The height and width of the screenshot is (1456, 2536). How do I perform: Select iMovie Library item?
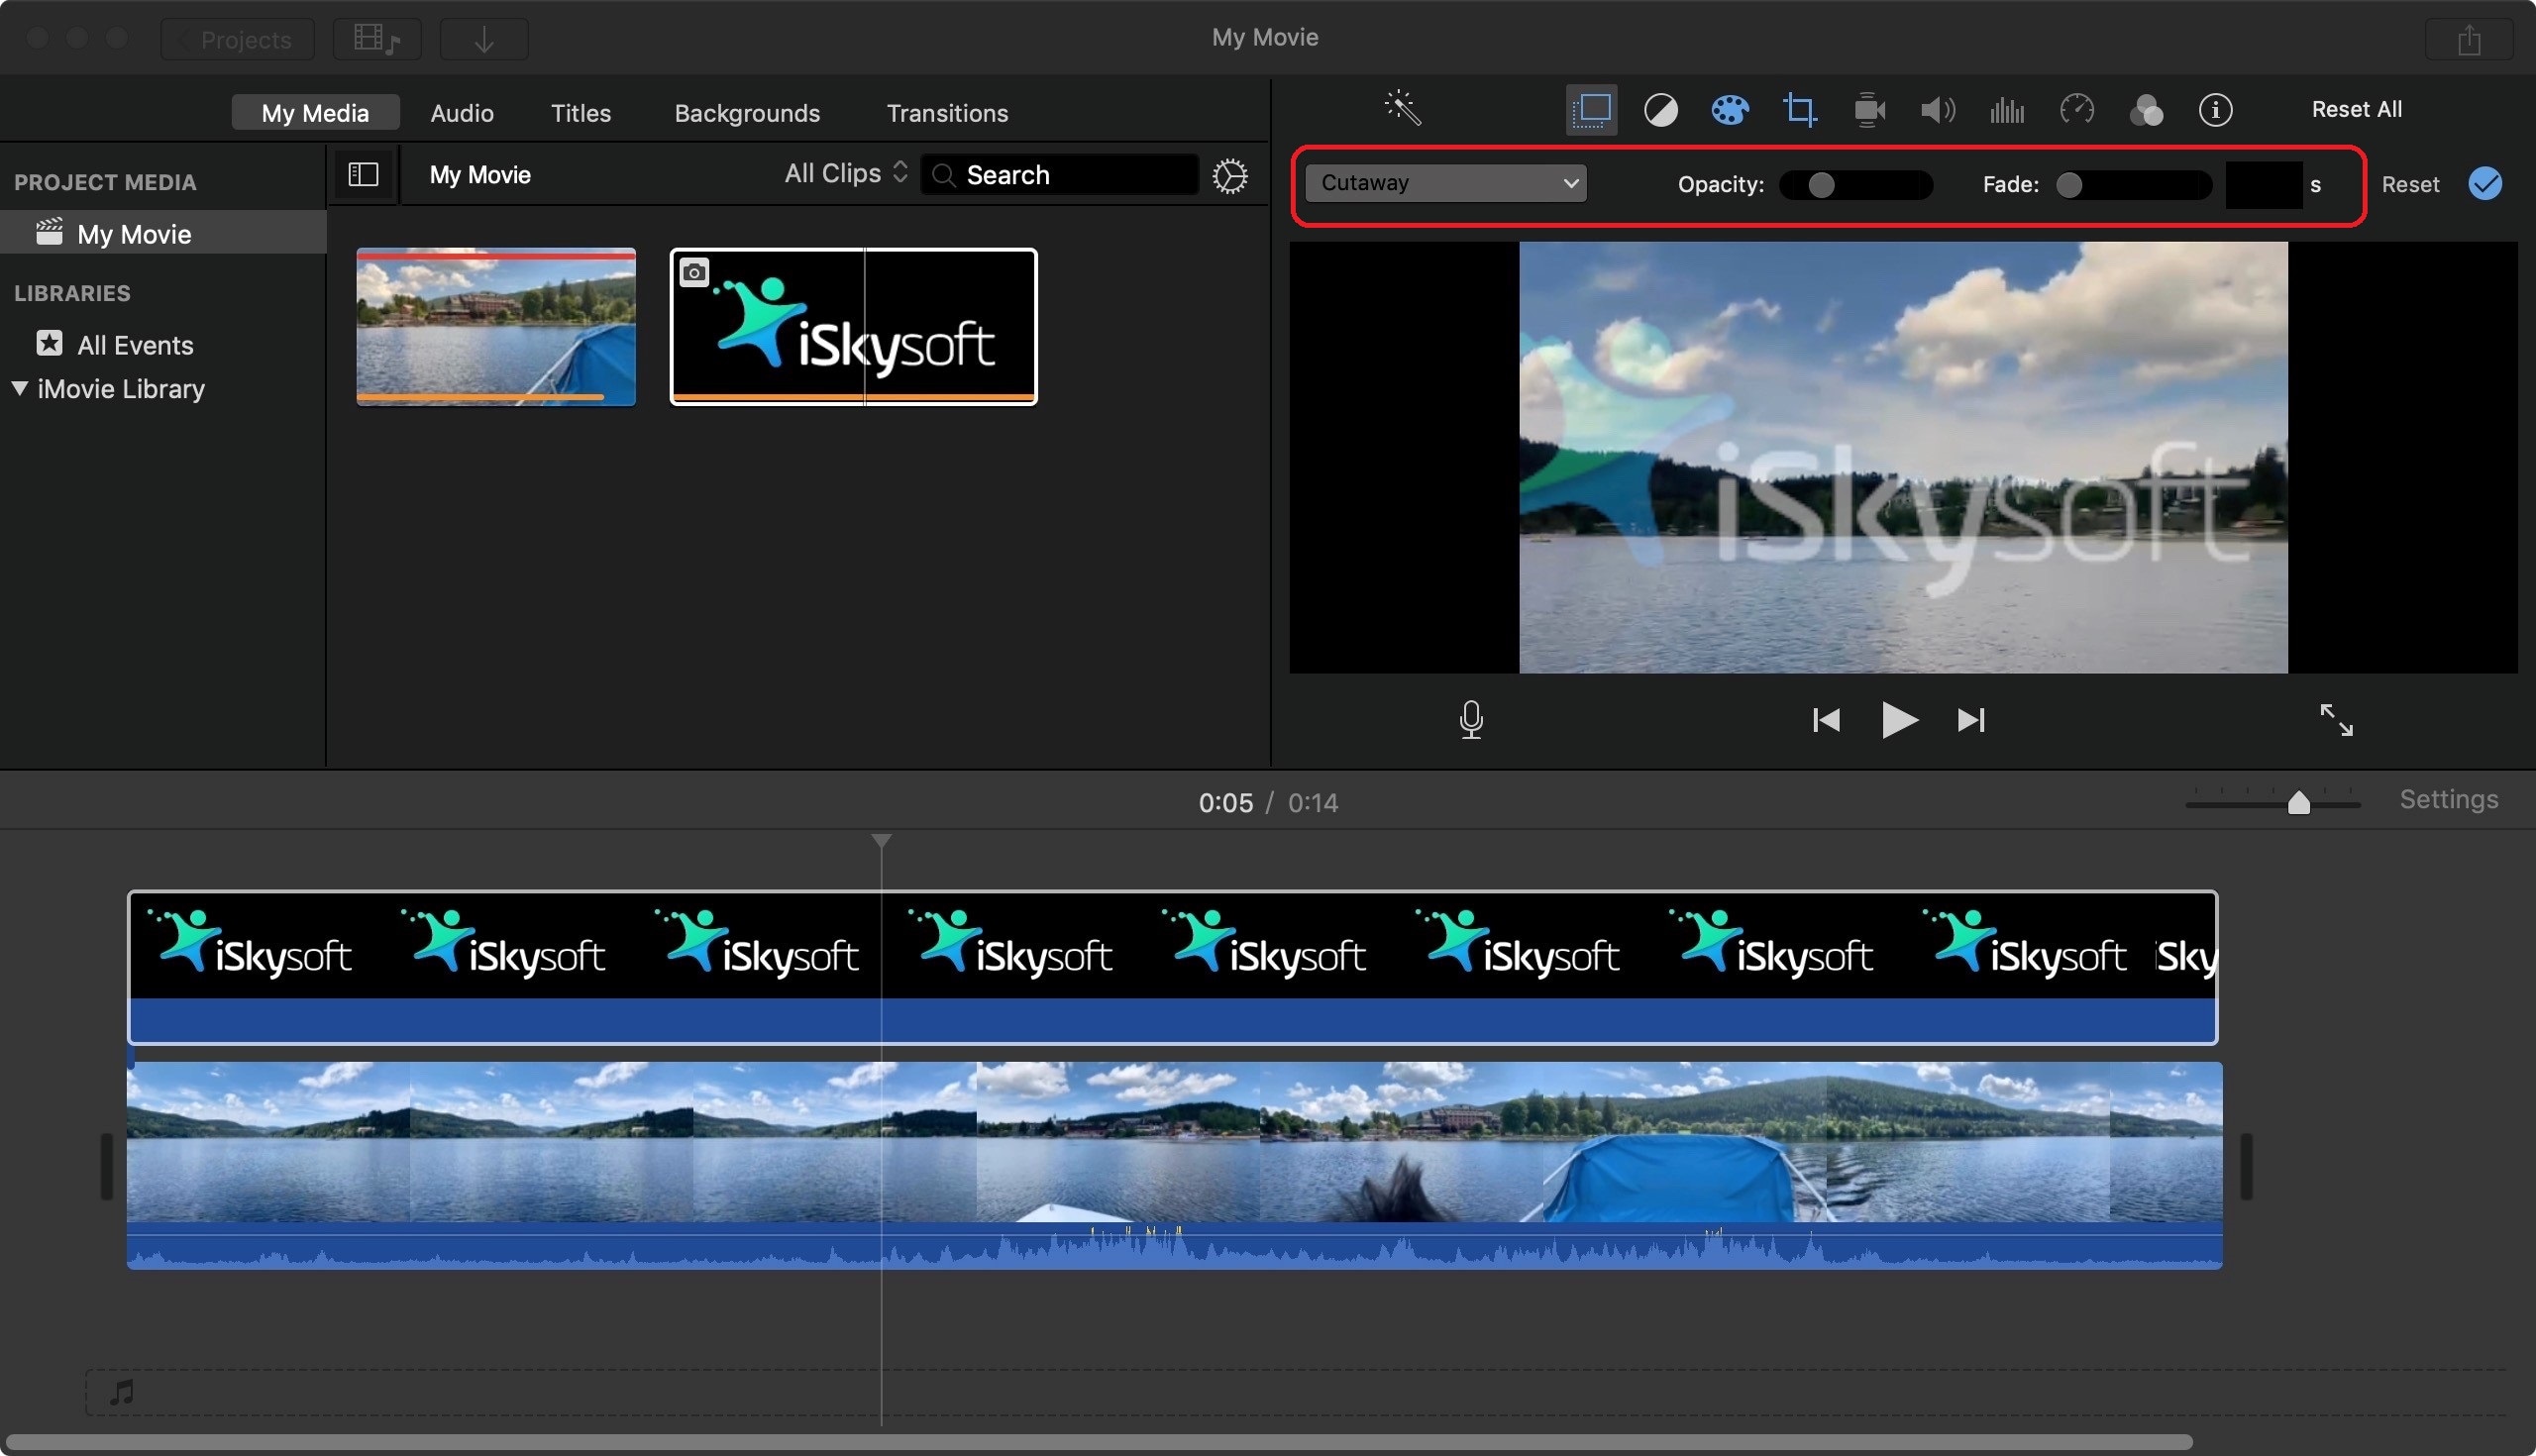click(x=120, y=388)
